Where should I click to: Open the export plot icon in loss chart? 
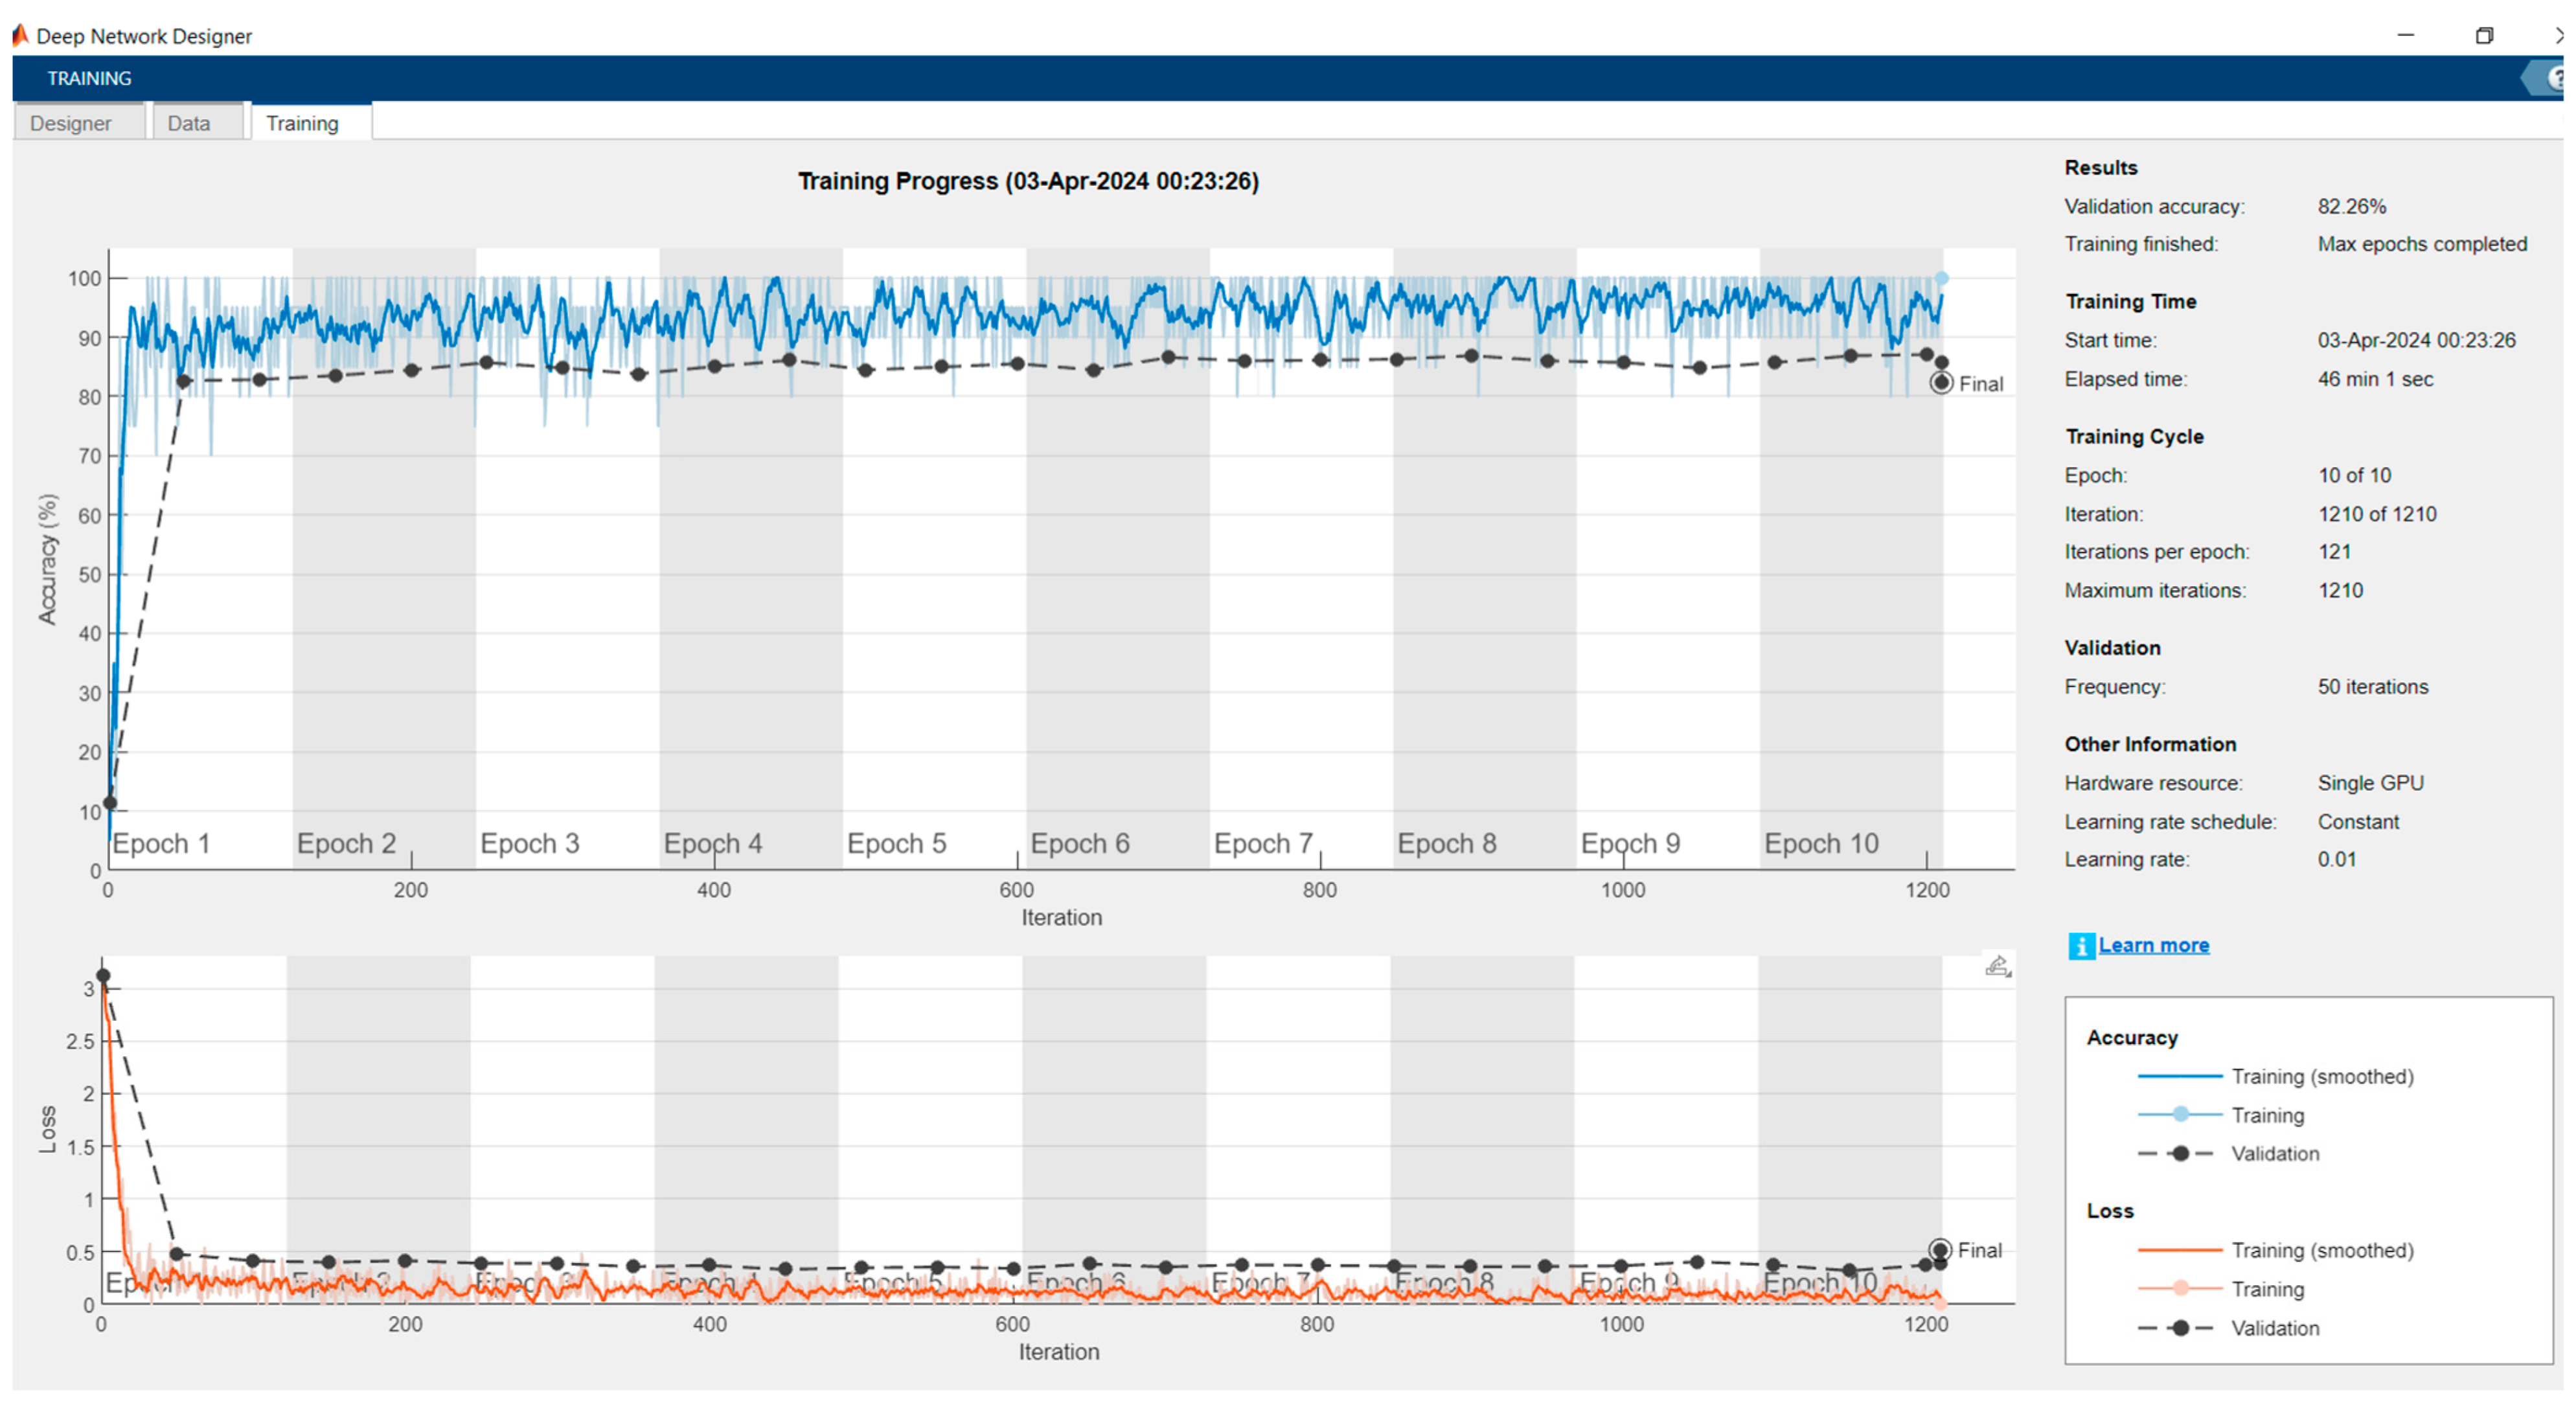point(1997,966)
